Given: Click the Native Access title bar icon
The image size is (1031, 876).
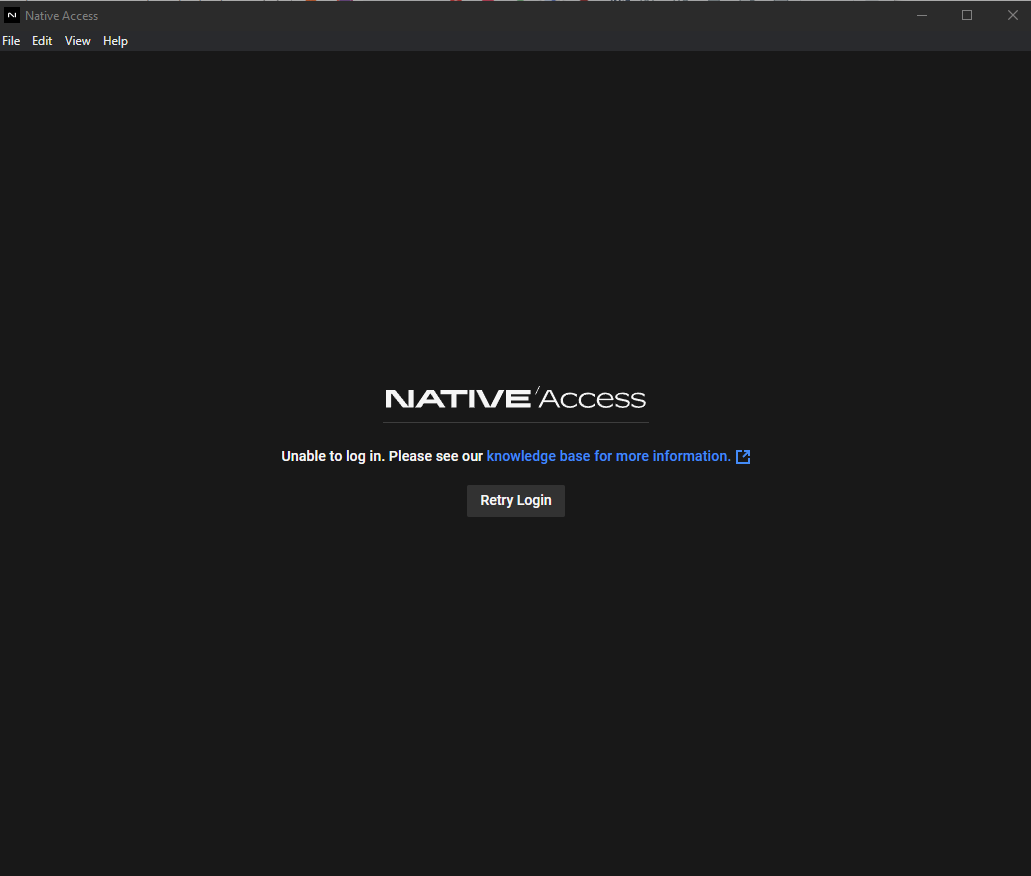Looking at the screenshot, I should tap(12, 15).
